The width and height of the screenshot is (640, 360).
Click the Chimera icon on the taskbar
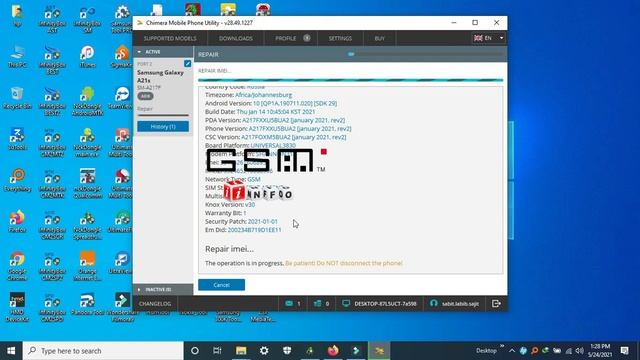pyautogui.click(x=379, y=351)
